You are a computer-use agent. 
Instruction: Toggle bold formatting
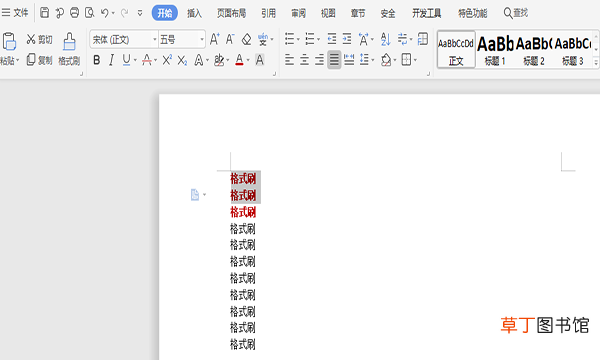[x=97, y=60]
